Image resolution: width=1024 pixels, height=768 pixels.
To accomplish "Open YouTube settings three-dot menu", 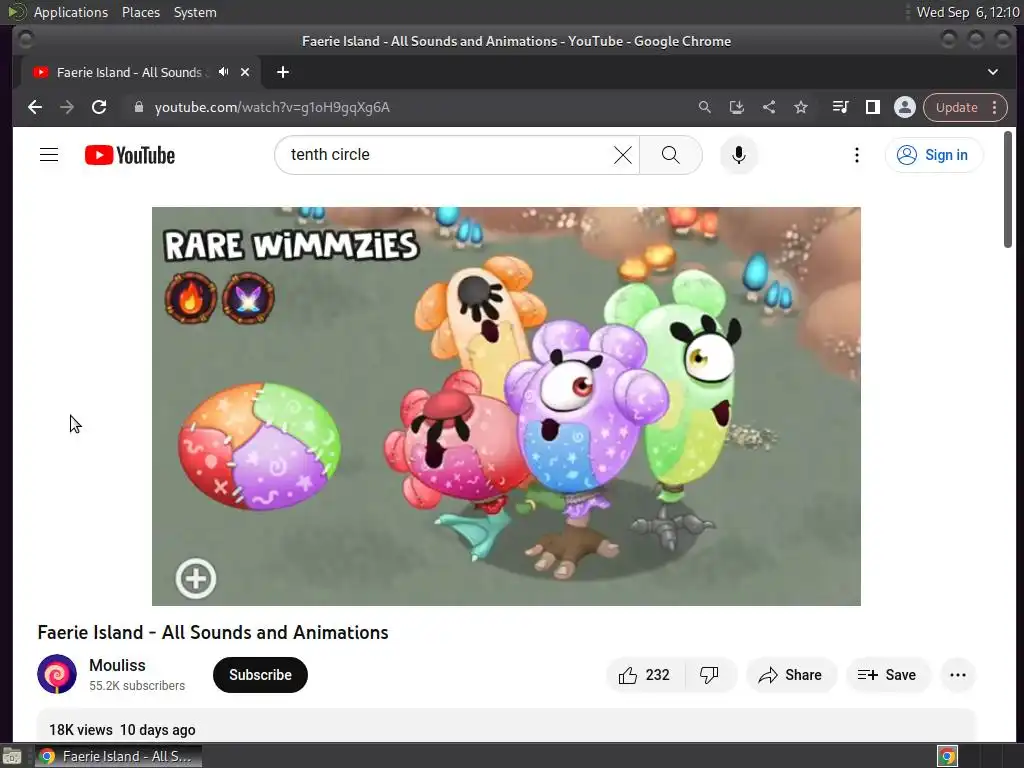I will (x=857, y=155).
